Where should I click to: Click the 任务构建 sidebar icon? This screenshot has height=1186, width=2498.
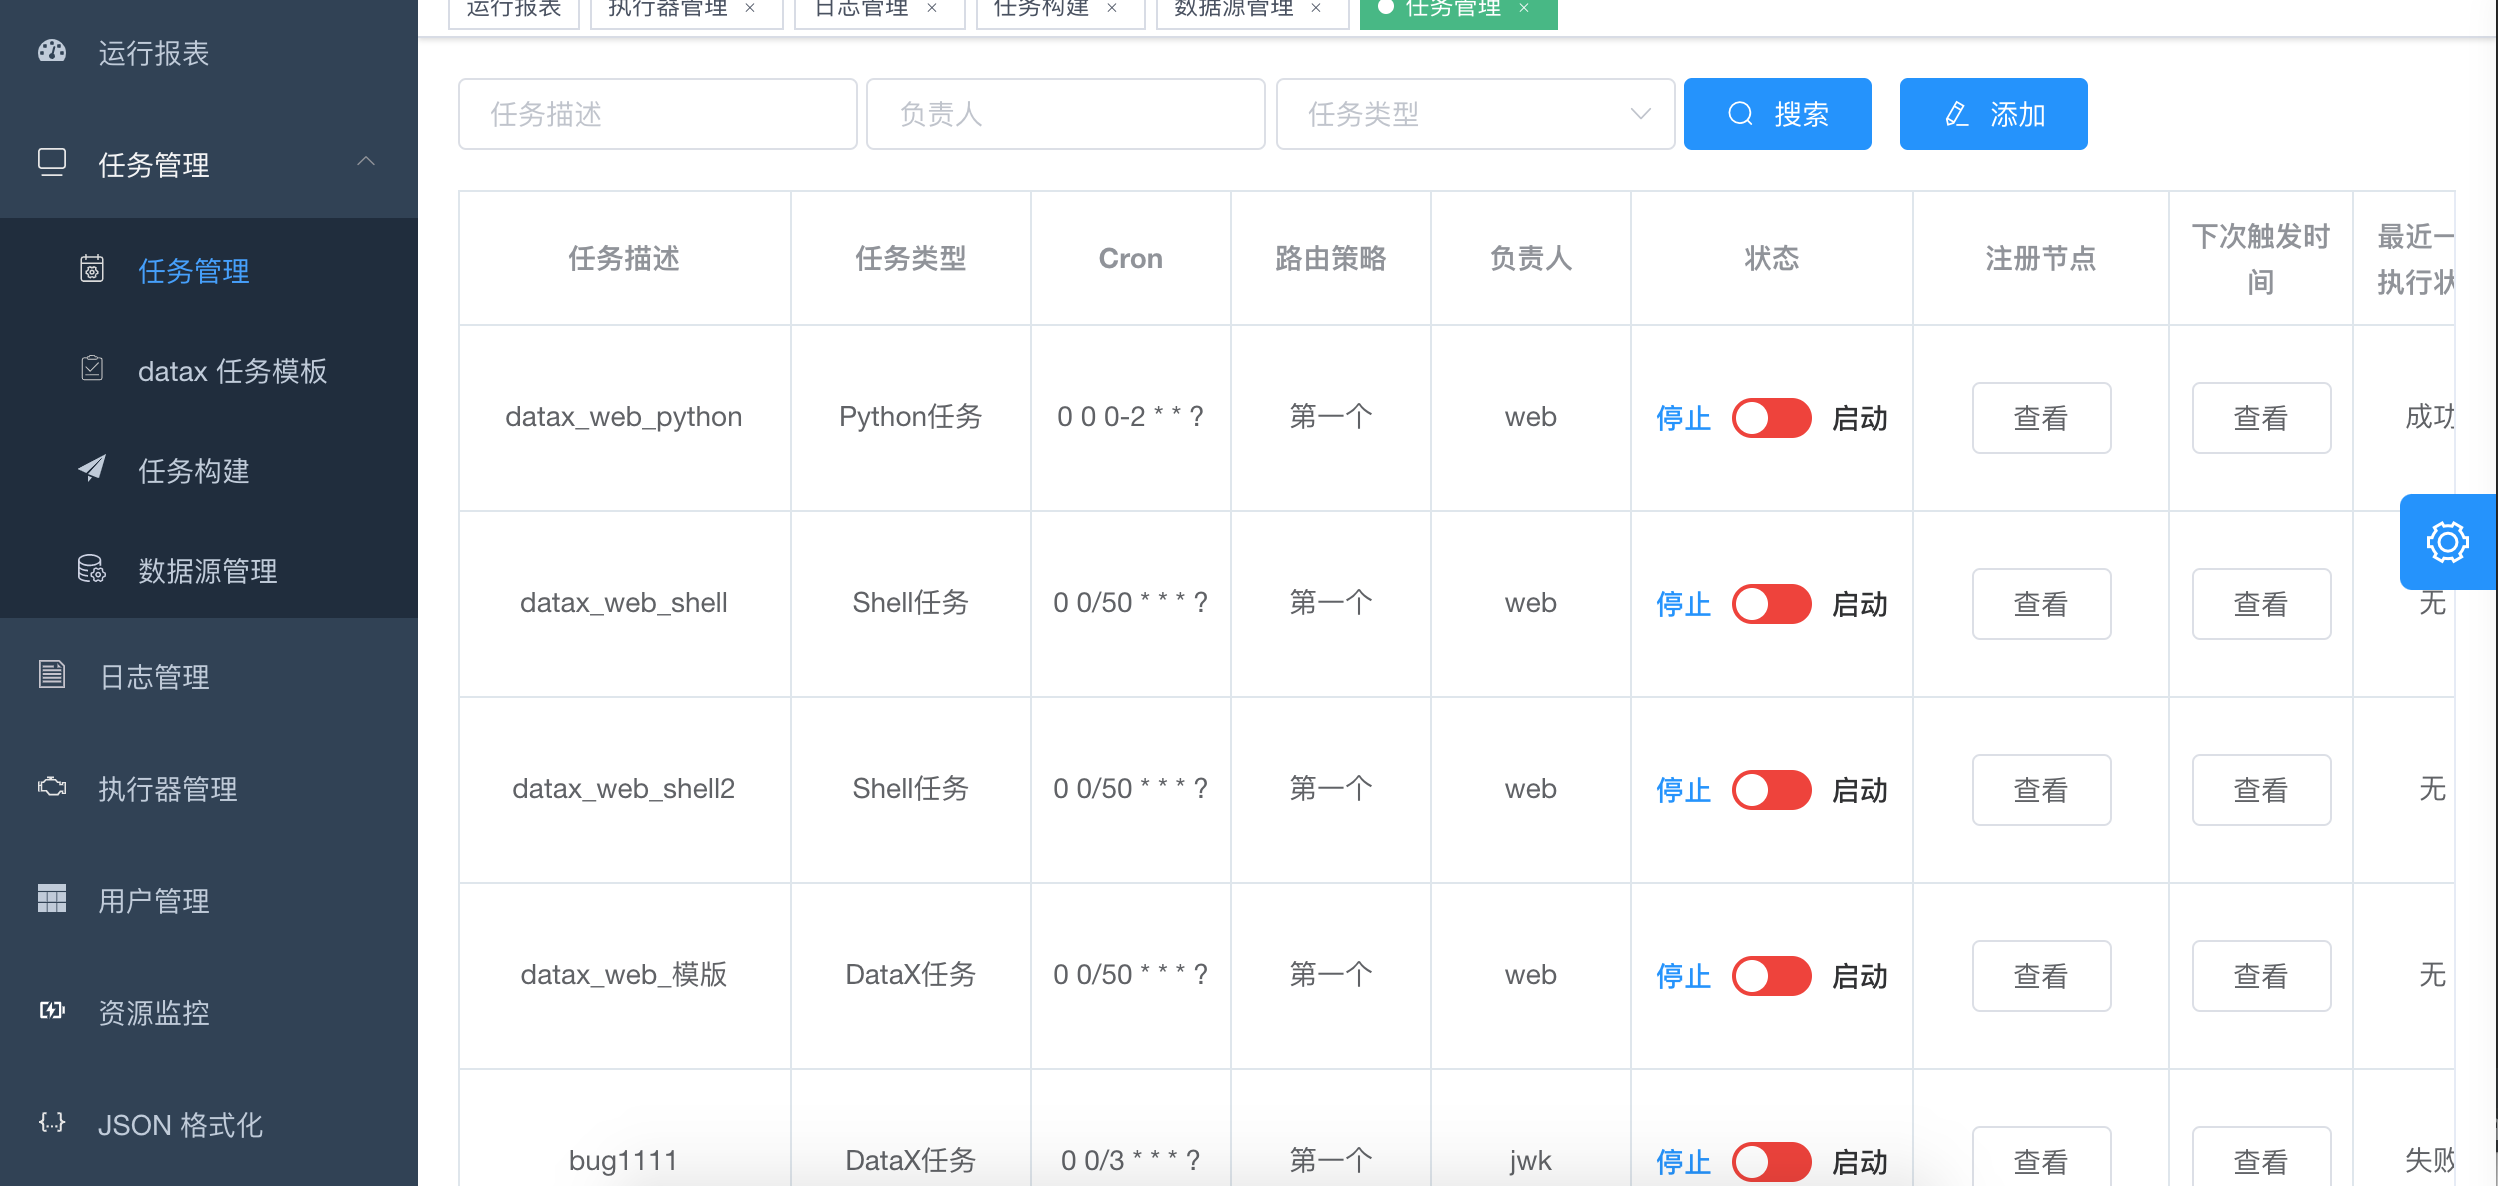click(89, 467)
